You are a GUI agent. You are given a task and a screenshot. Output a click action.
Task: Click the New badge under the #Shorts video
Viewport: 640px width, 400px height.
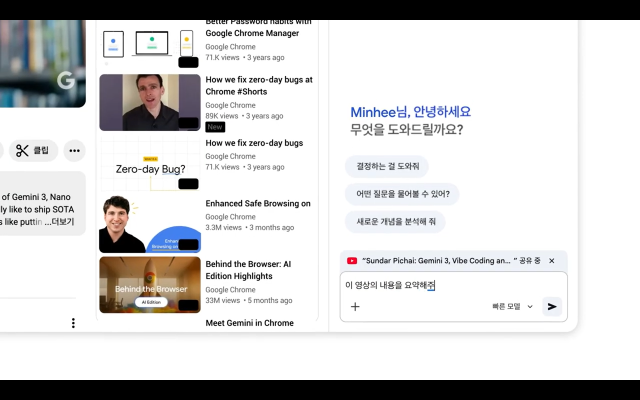(215, 127)
